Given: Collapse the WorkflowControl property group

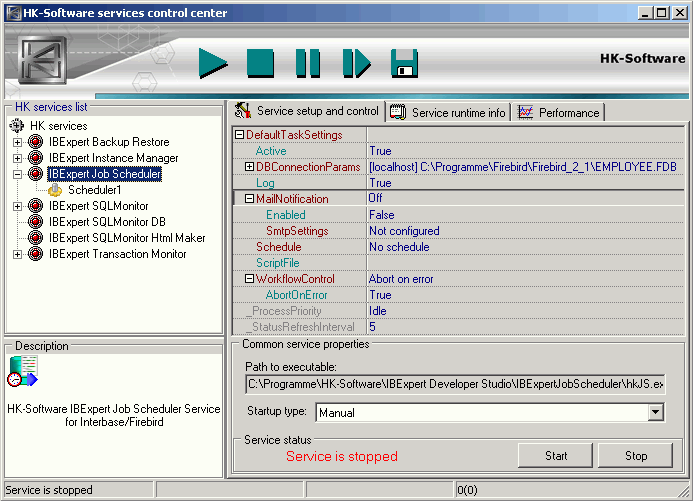Looking at the screenshot, I should coord(249,279).
